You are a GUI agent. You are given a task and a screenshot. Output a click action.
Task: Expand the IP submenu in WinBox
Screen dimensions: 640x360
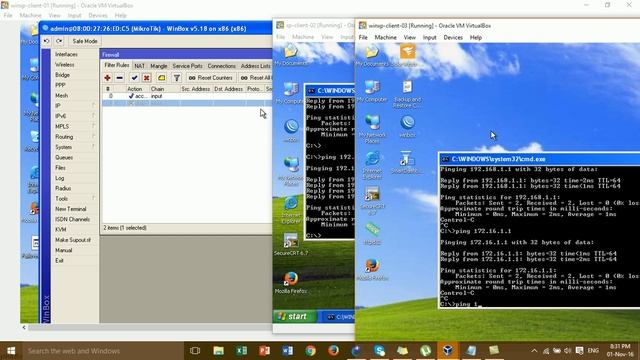point(75,106)
